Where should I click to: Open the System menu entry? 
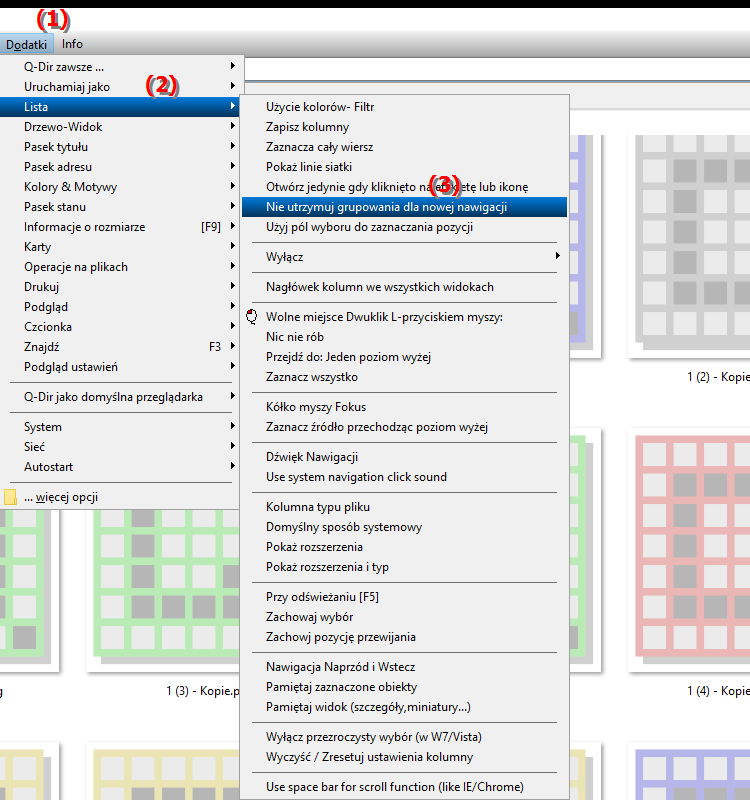tap(121, 427)
